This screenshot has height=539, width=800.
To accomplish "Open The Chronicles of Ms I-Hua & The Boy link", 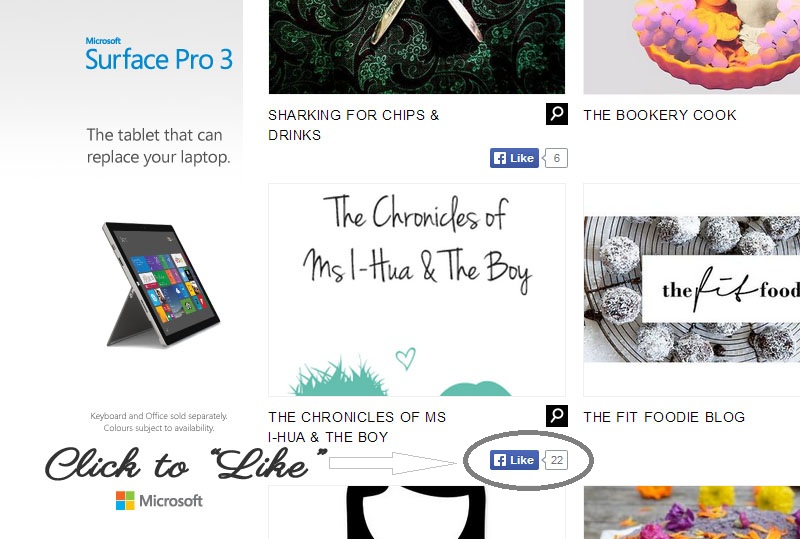I will (x=357, y=427).
